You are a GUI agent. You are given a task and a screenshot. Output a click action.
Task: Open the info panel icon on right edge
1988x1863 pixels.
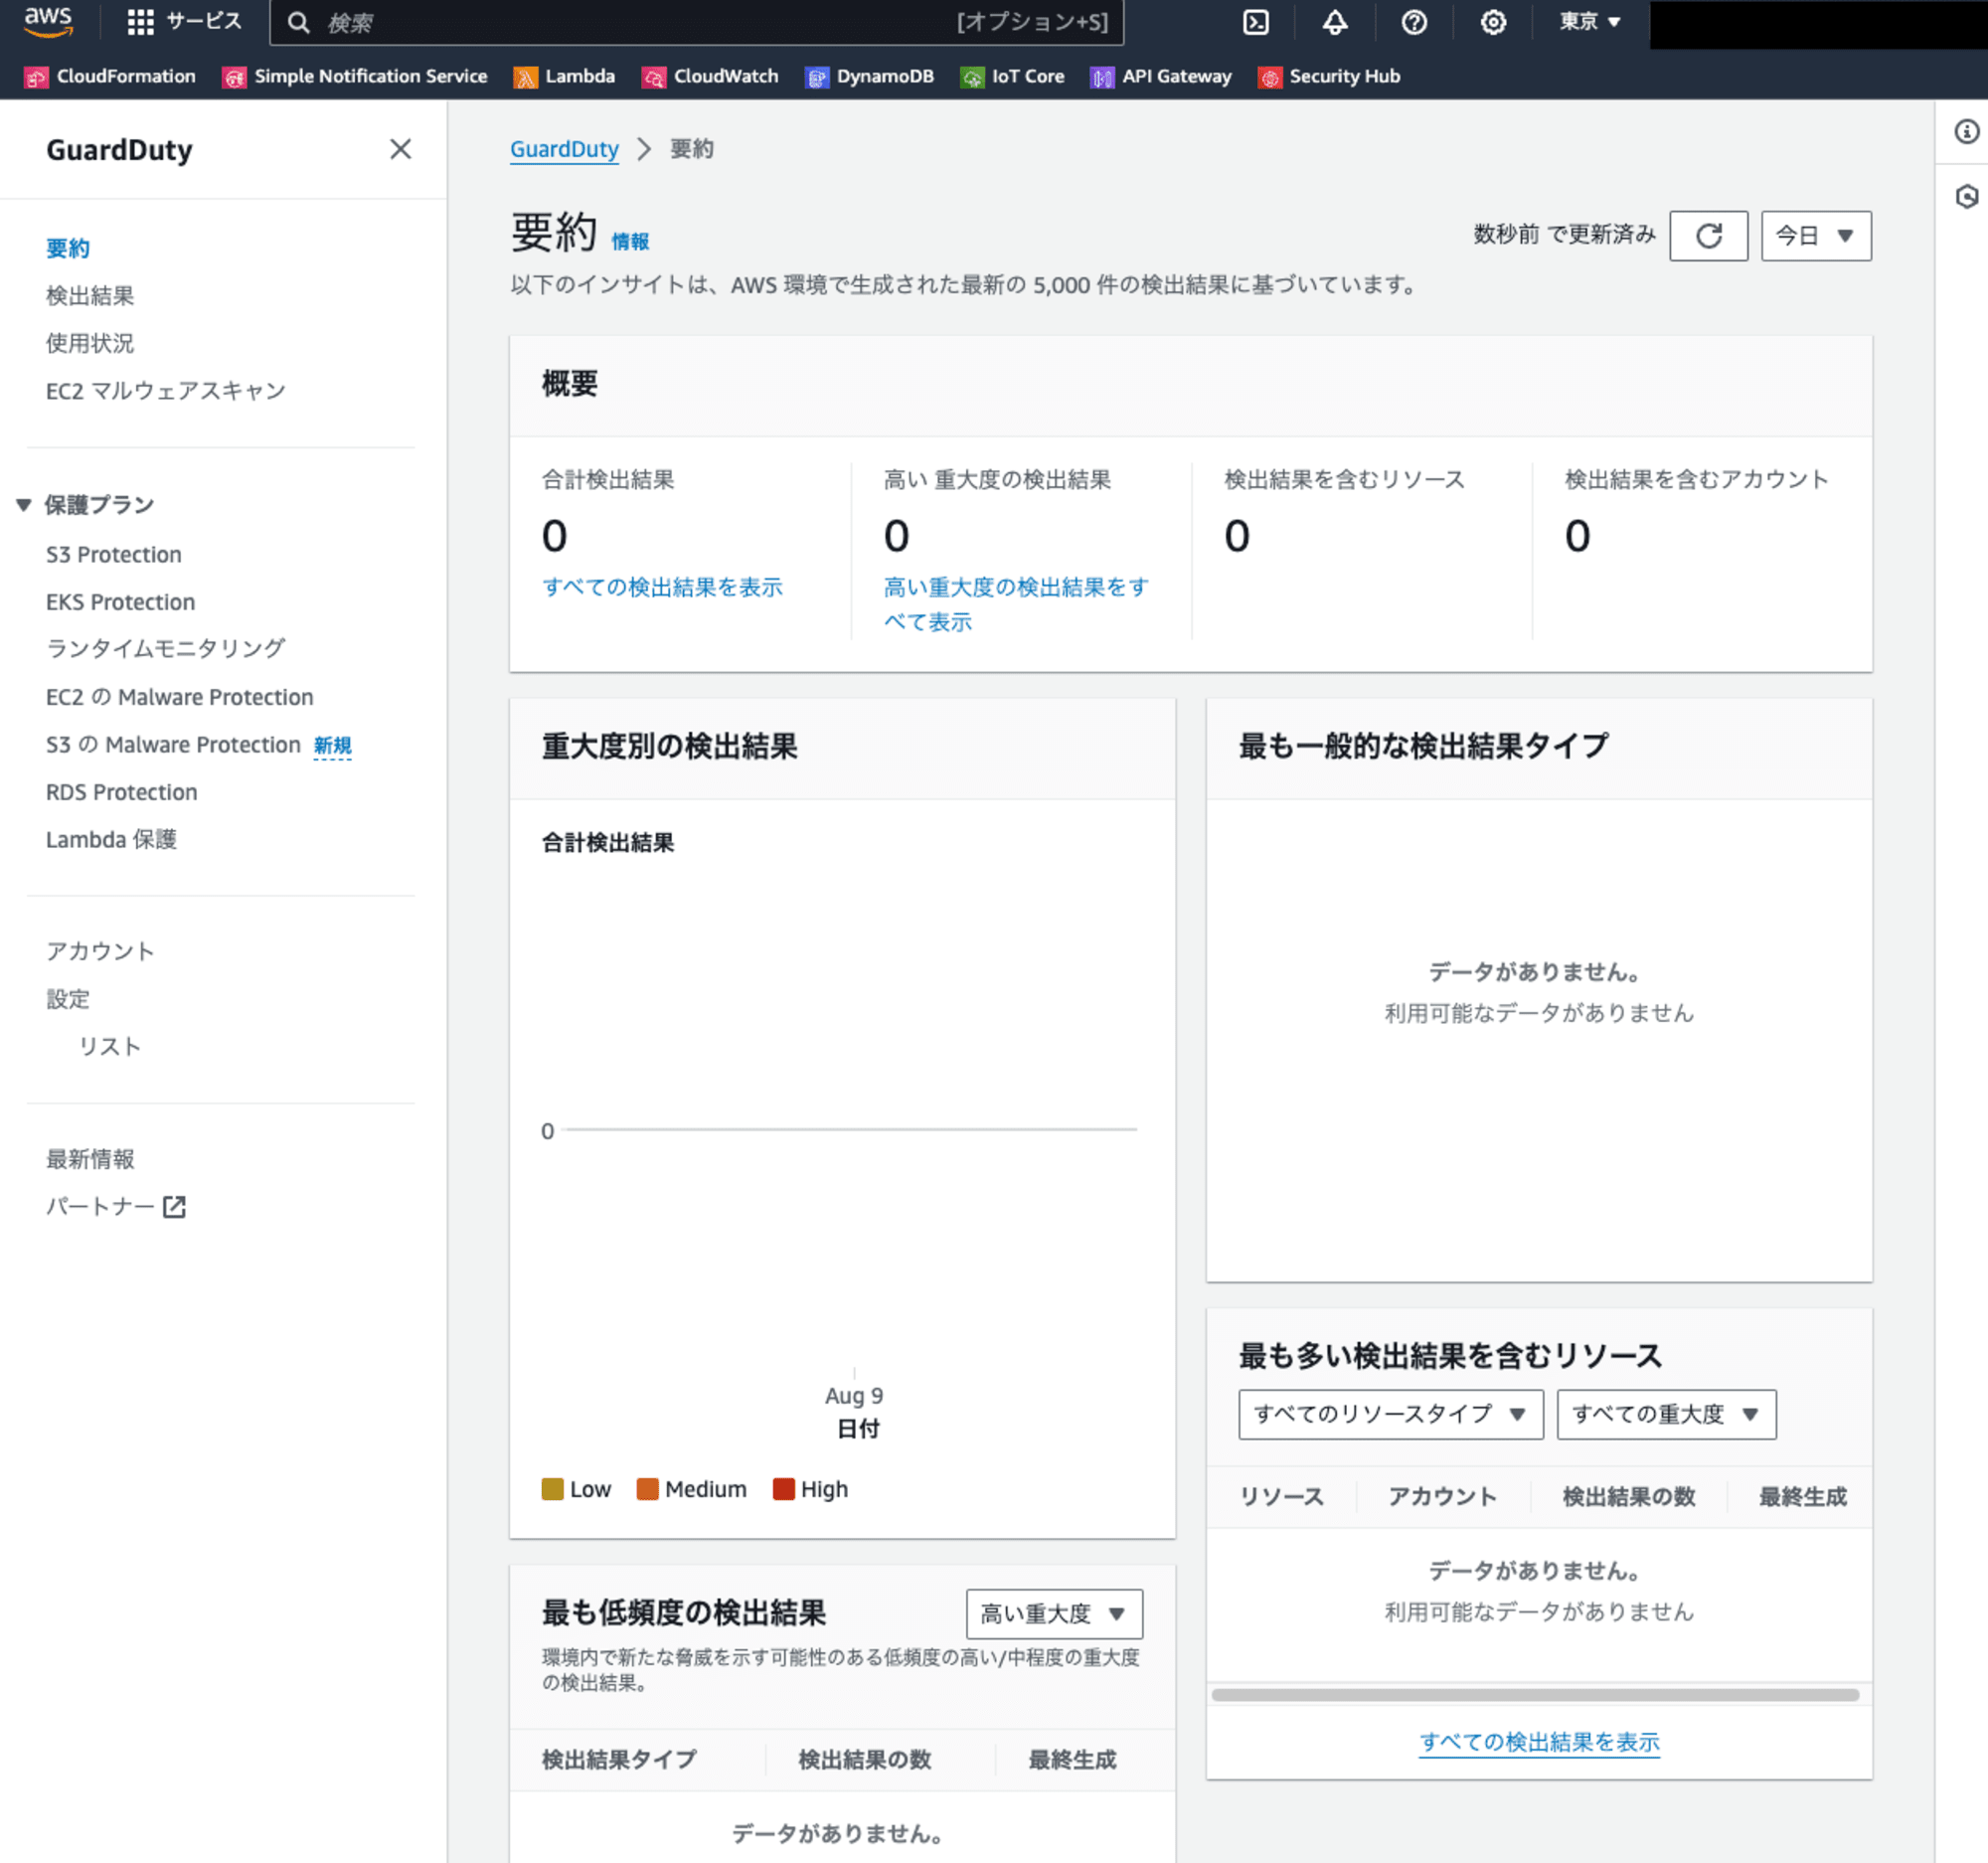coord(1966,131)
